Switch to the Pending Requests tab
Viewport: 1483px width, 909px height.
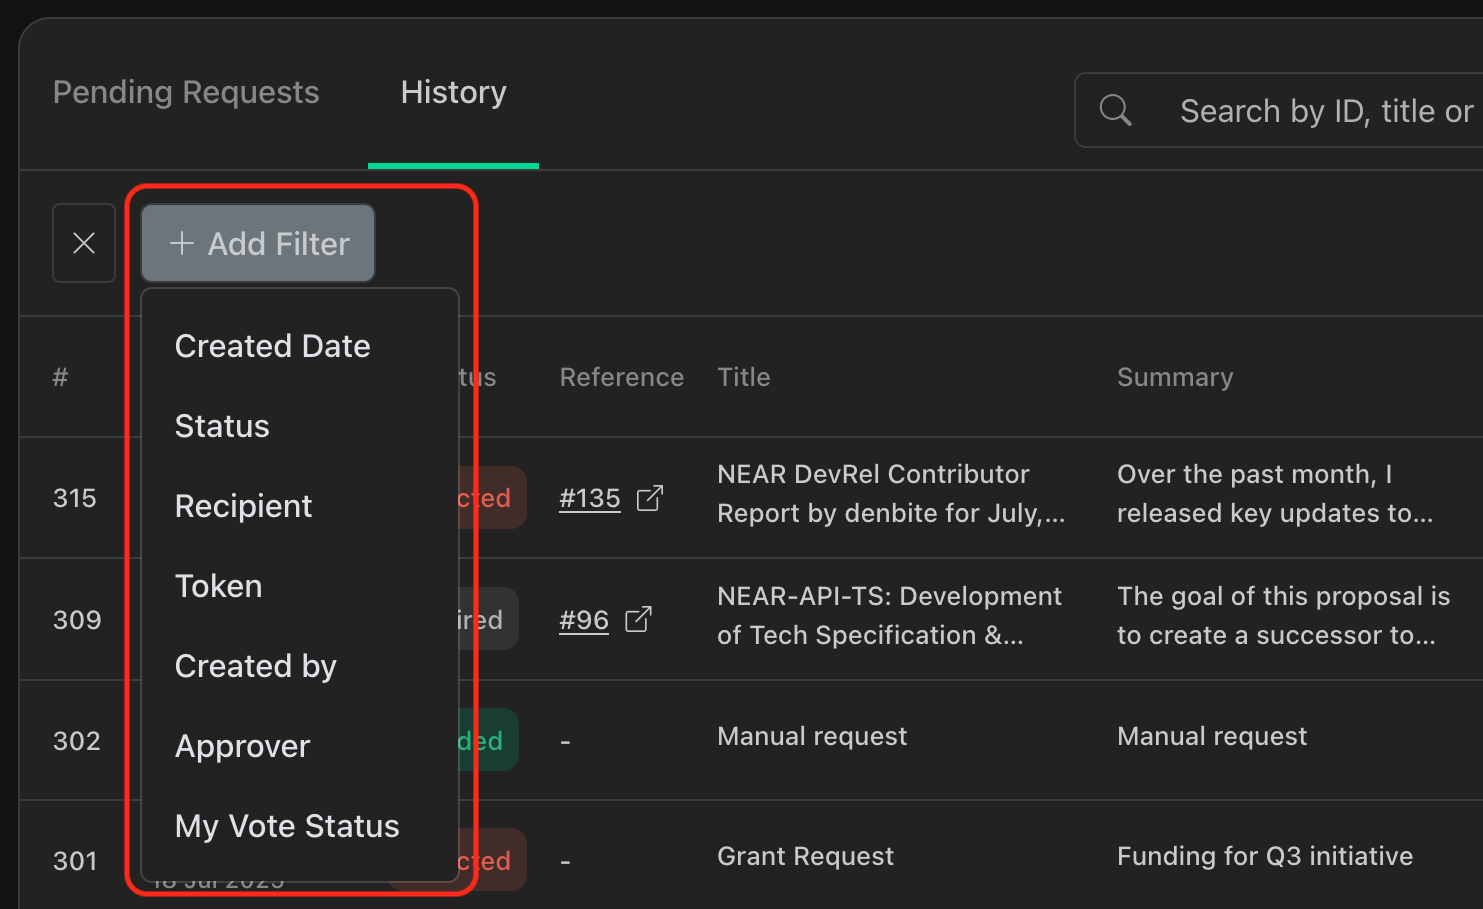185,92
